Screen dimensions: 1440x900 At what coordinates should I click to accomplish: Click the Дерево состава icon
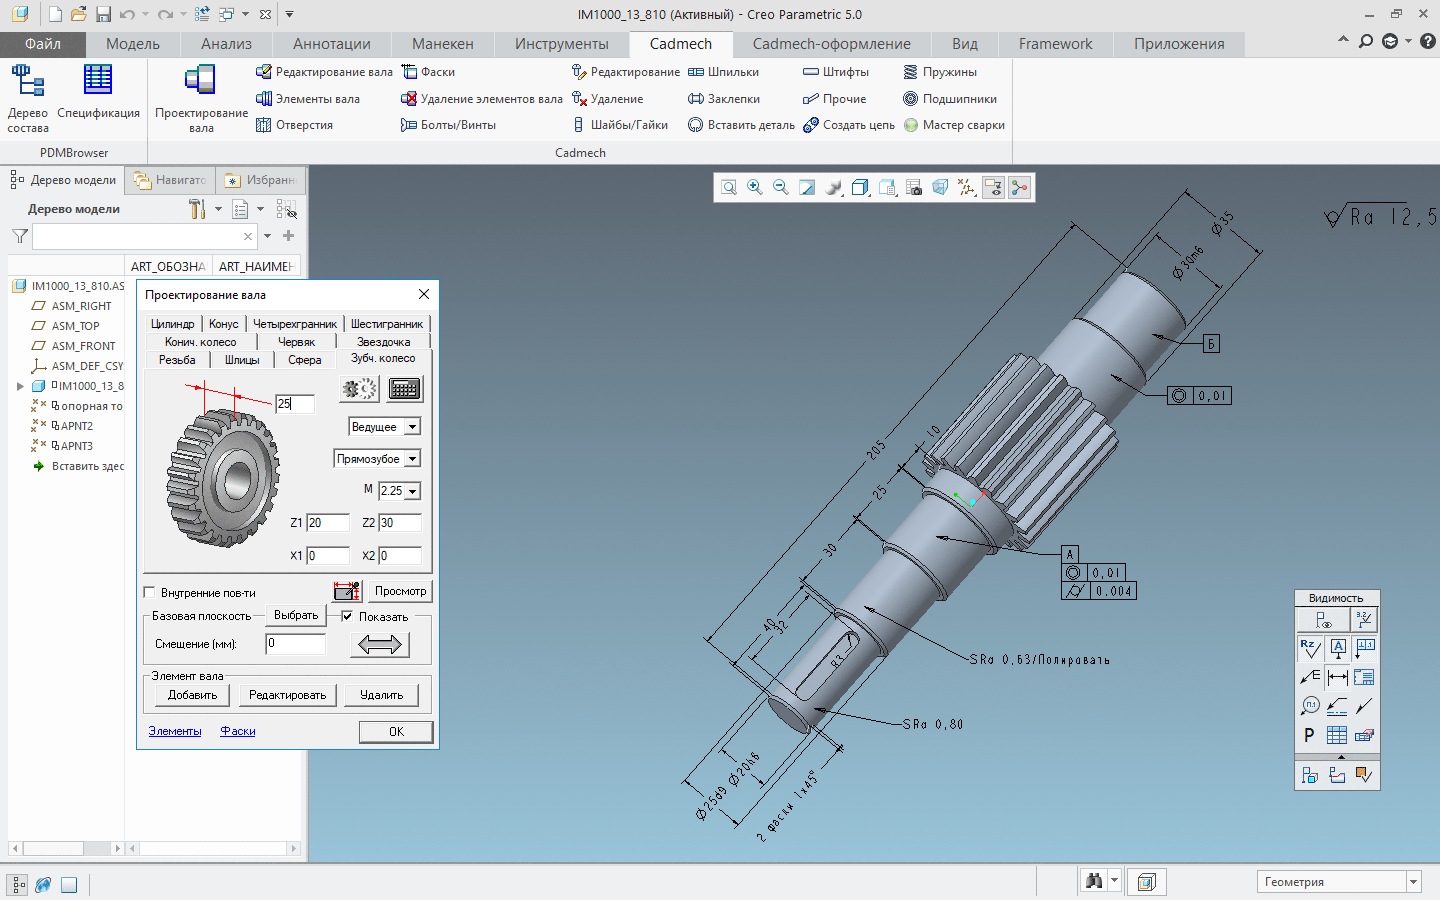pyautogui.click(x=27, y=80)
